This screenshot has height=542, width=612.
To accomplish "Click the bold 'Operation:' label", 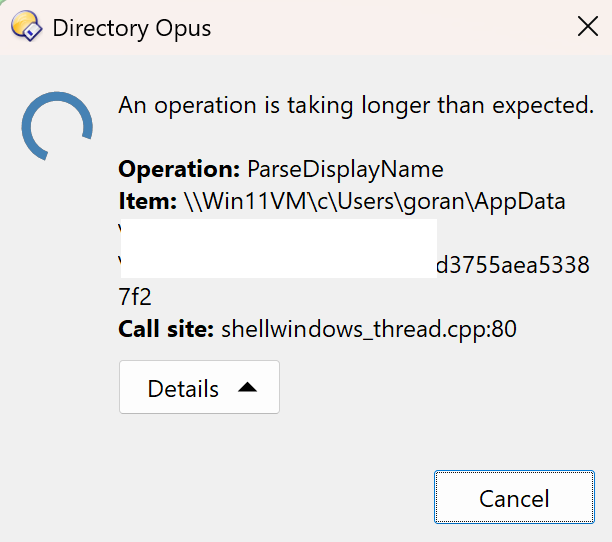I will pos(179,169).
